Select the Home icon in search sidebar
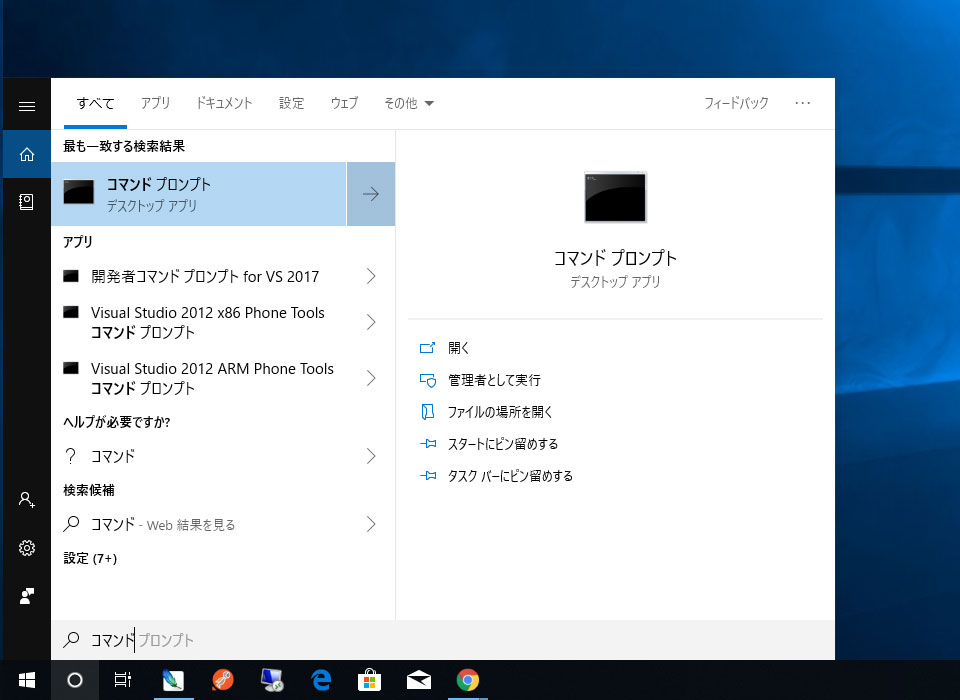Image resolution: width=960 pixels, height=700 pixels. click(27, 154)
